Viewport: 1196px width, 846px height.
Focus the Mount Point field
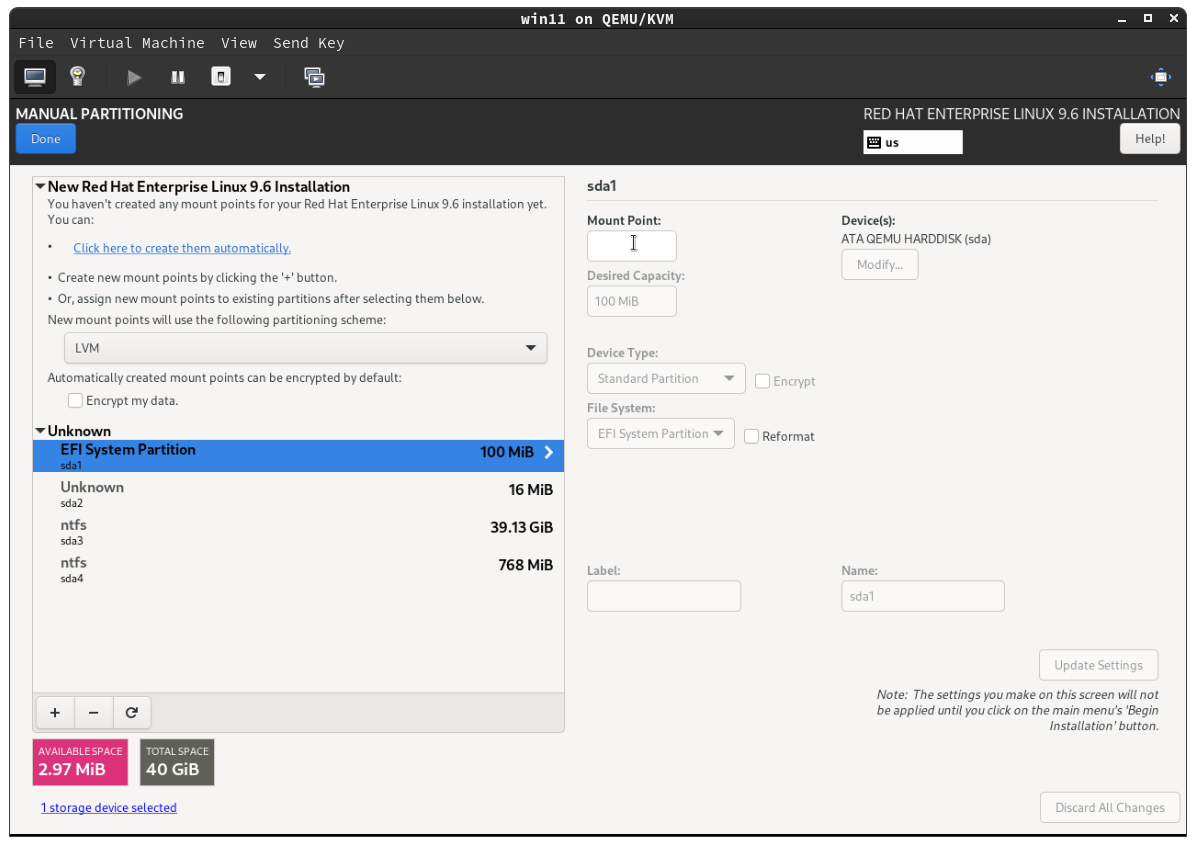click(632, 246)
